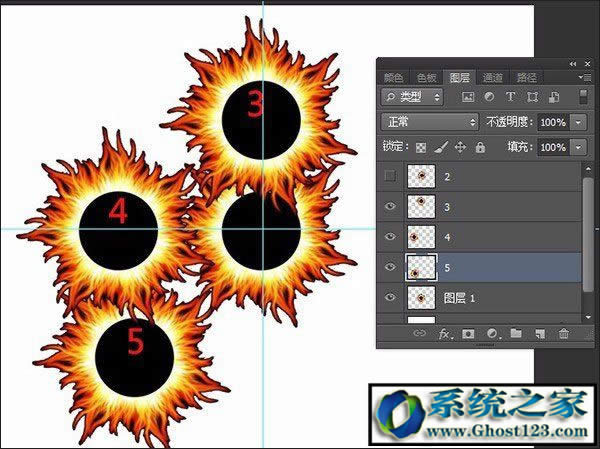Lock image pixels brush icon
The height and width of the screenshot is (449, 600).
[x=441, y=147]
